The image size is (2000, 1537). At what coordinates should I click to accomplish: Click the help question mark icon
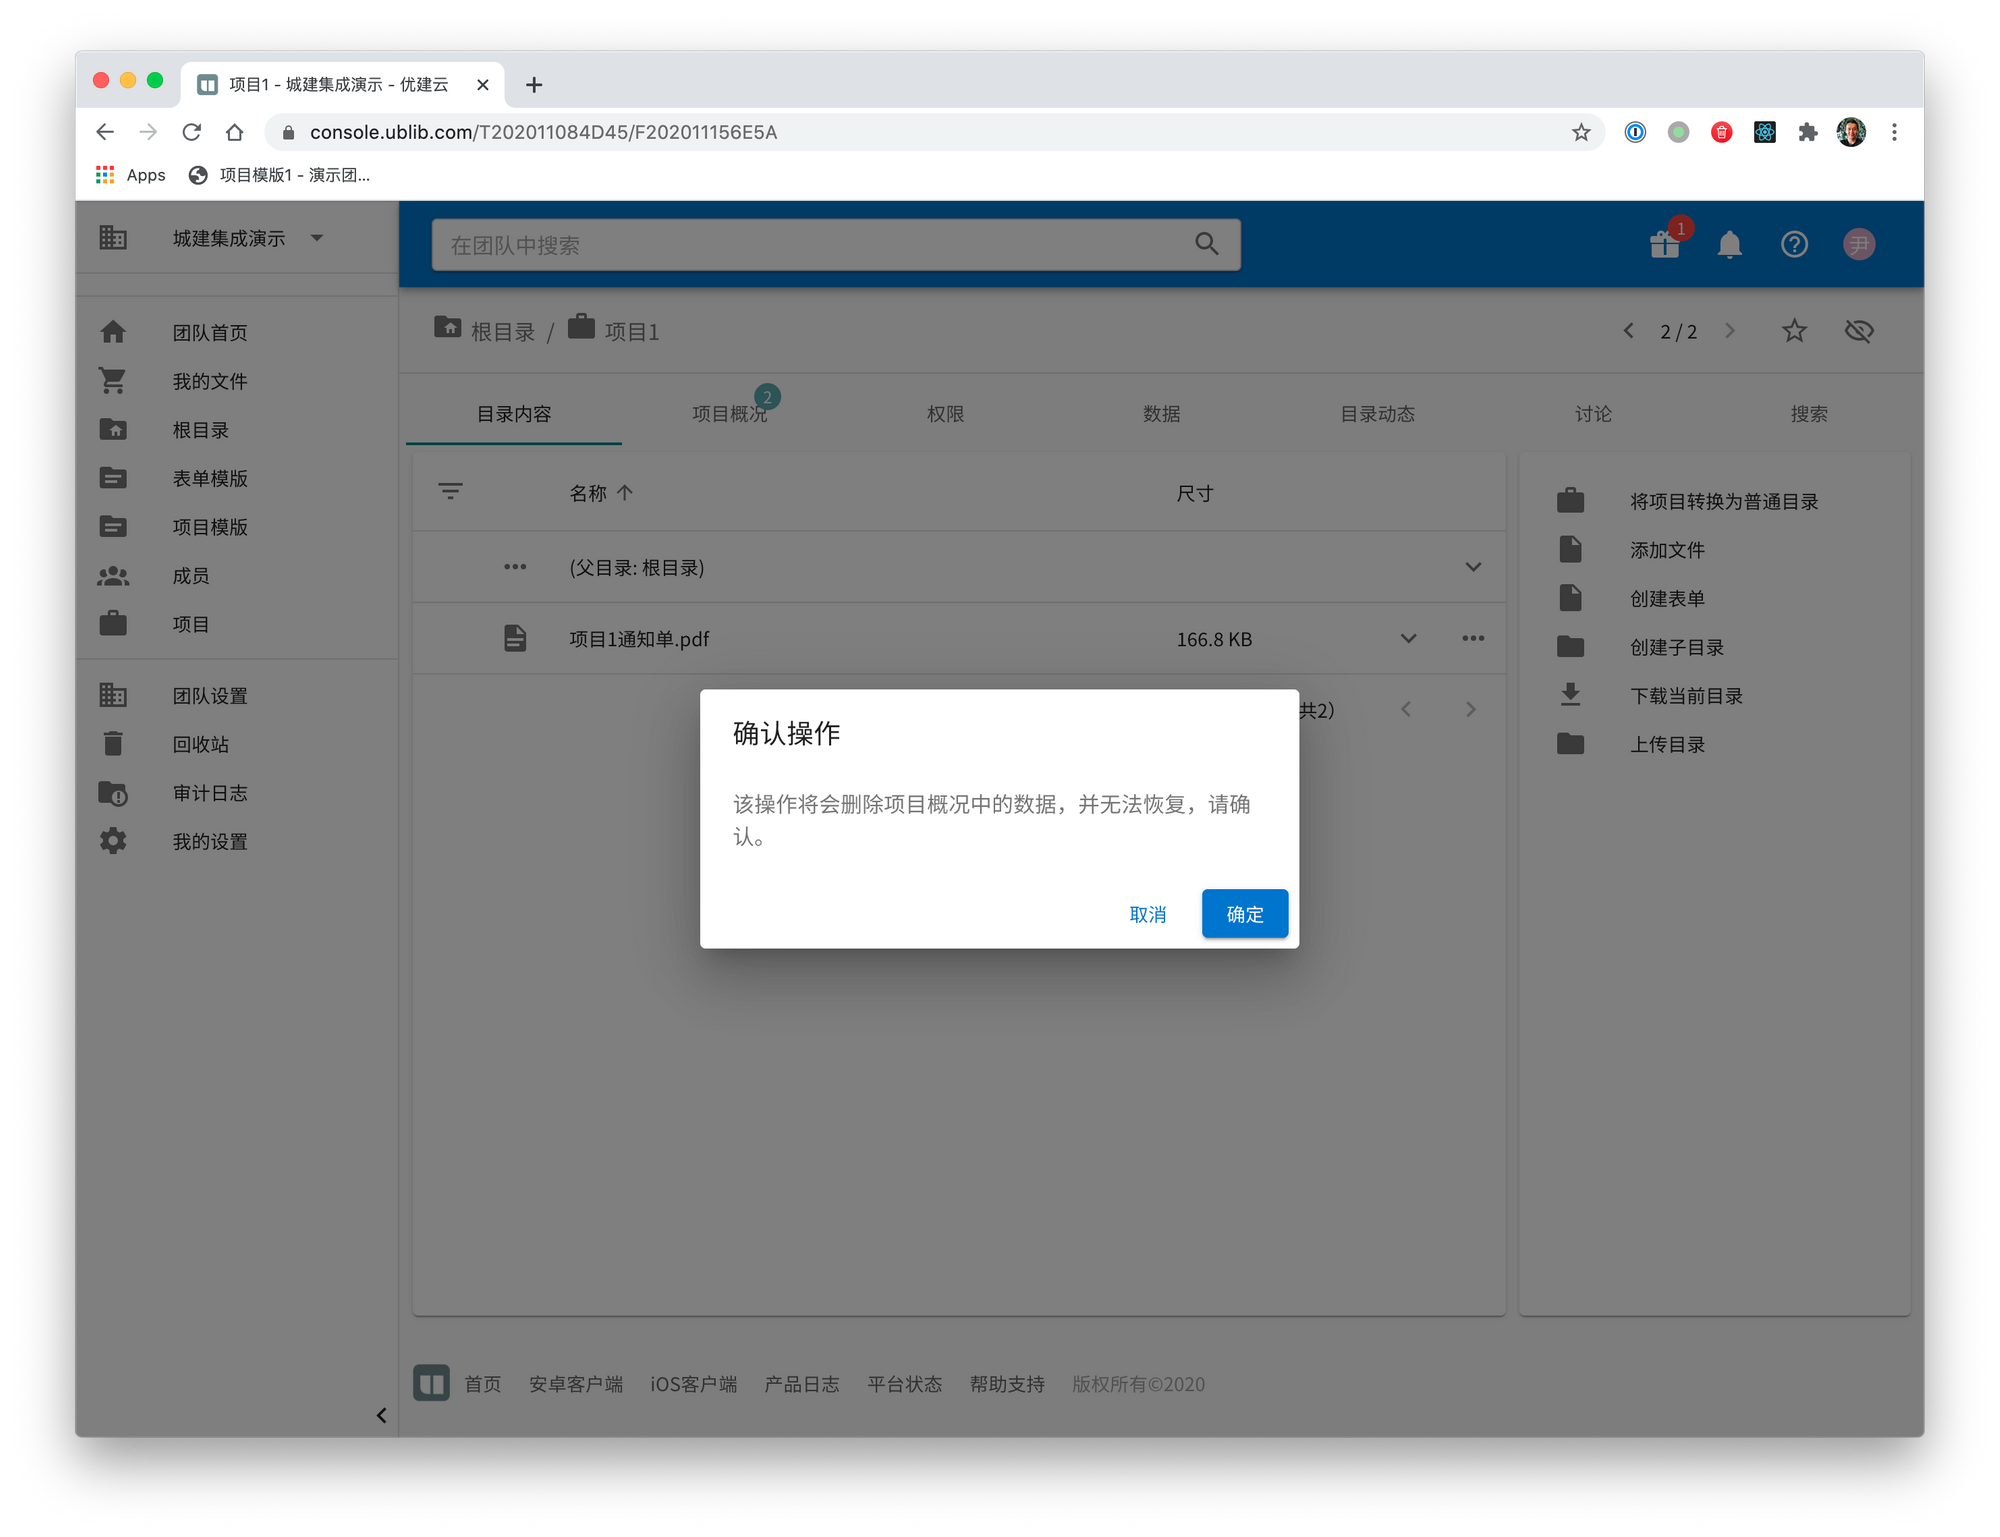[1794, 244]
